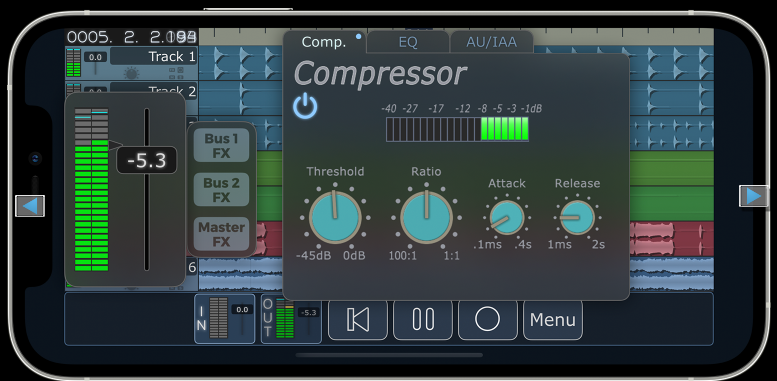Click the Release knob

(577, 218)
